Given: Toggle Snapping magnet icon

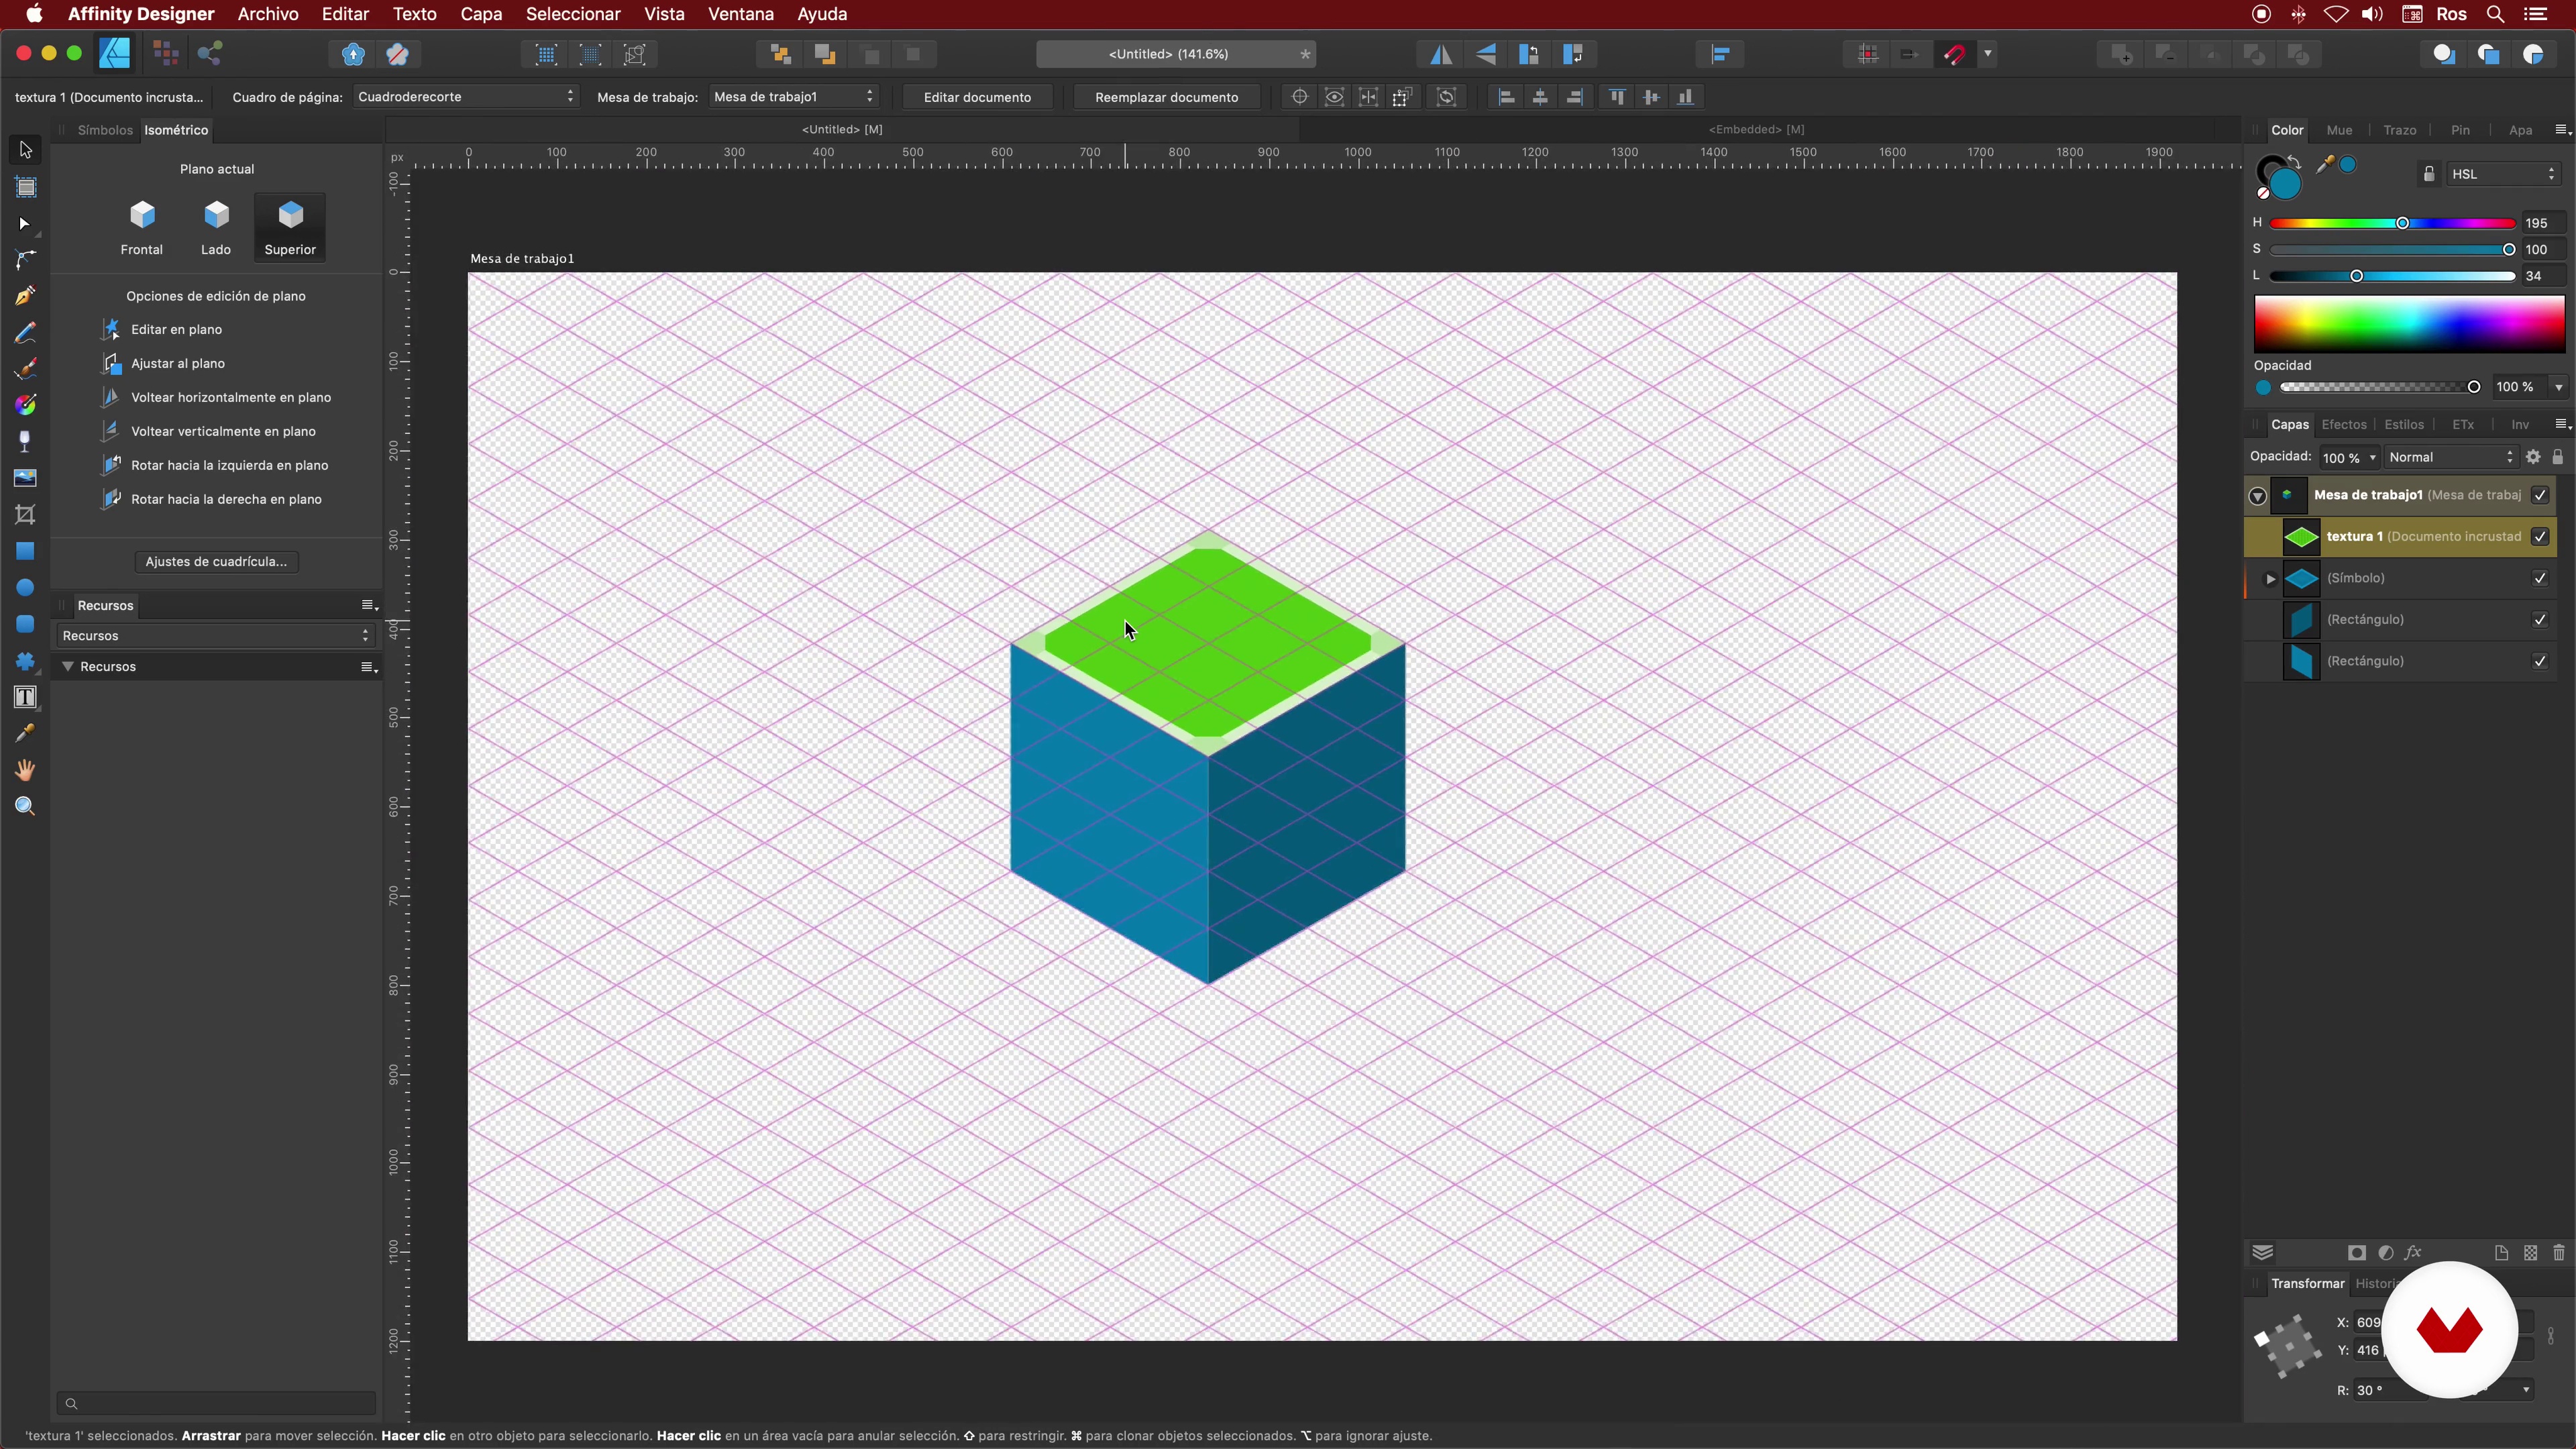Looking at the screenshot, I should point(1954,54).
